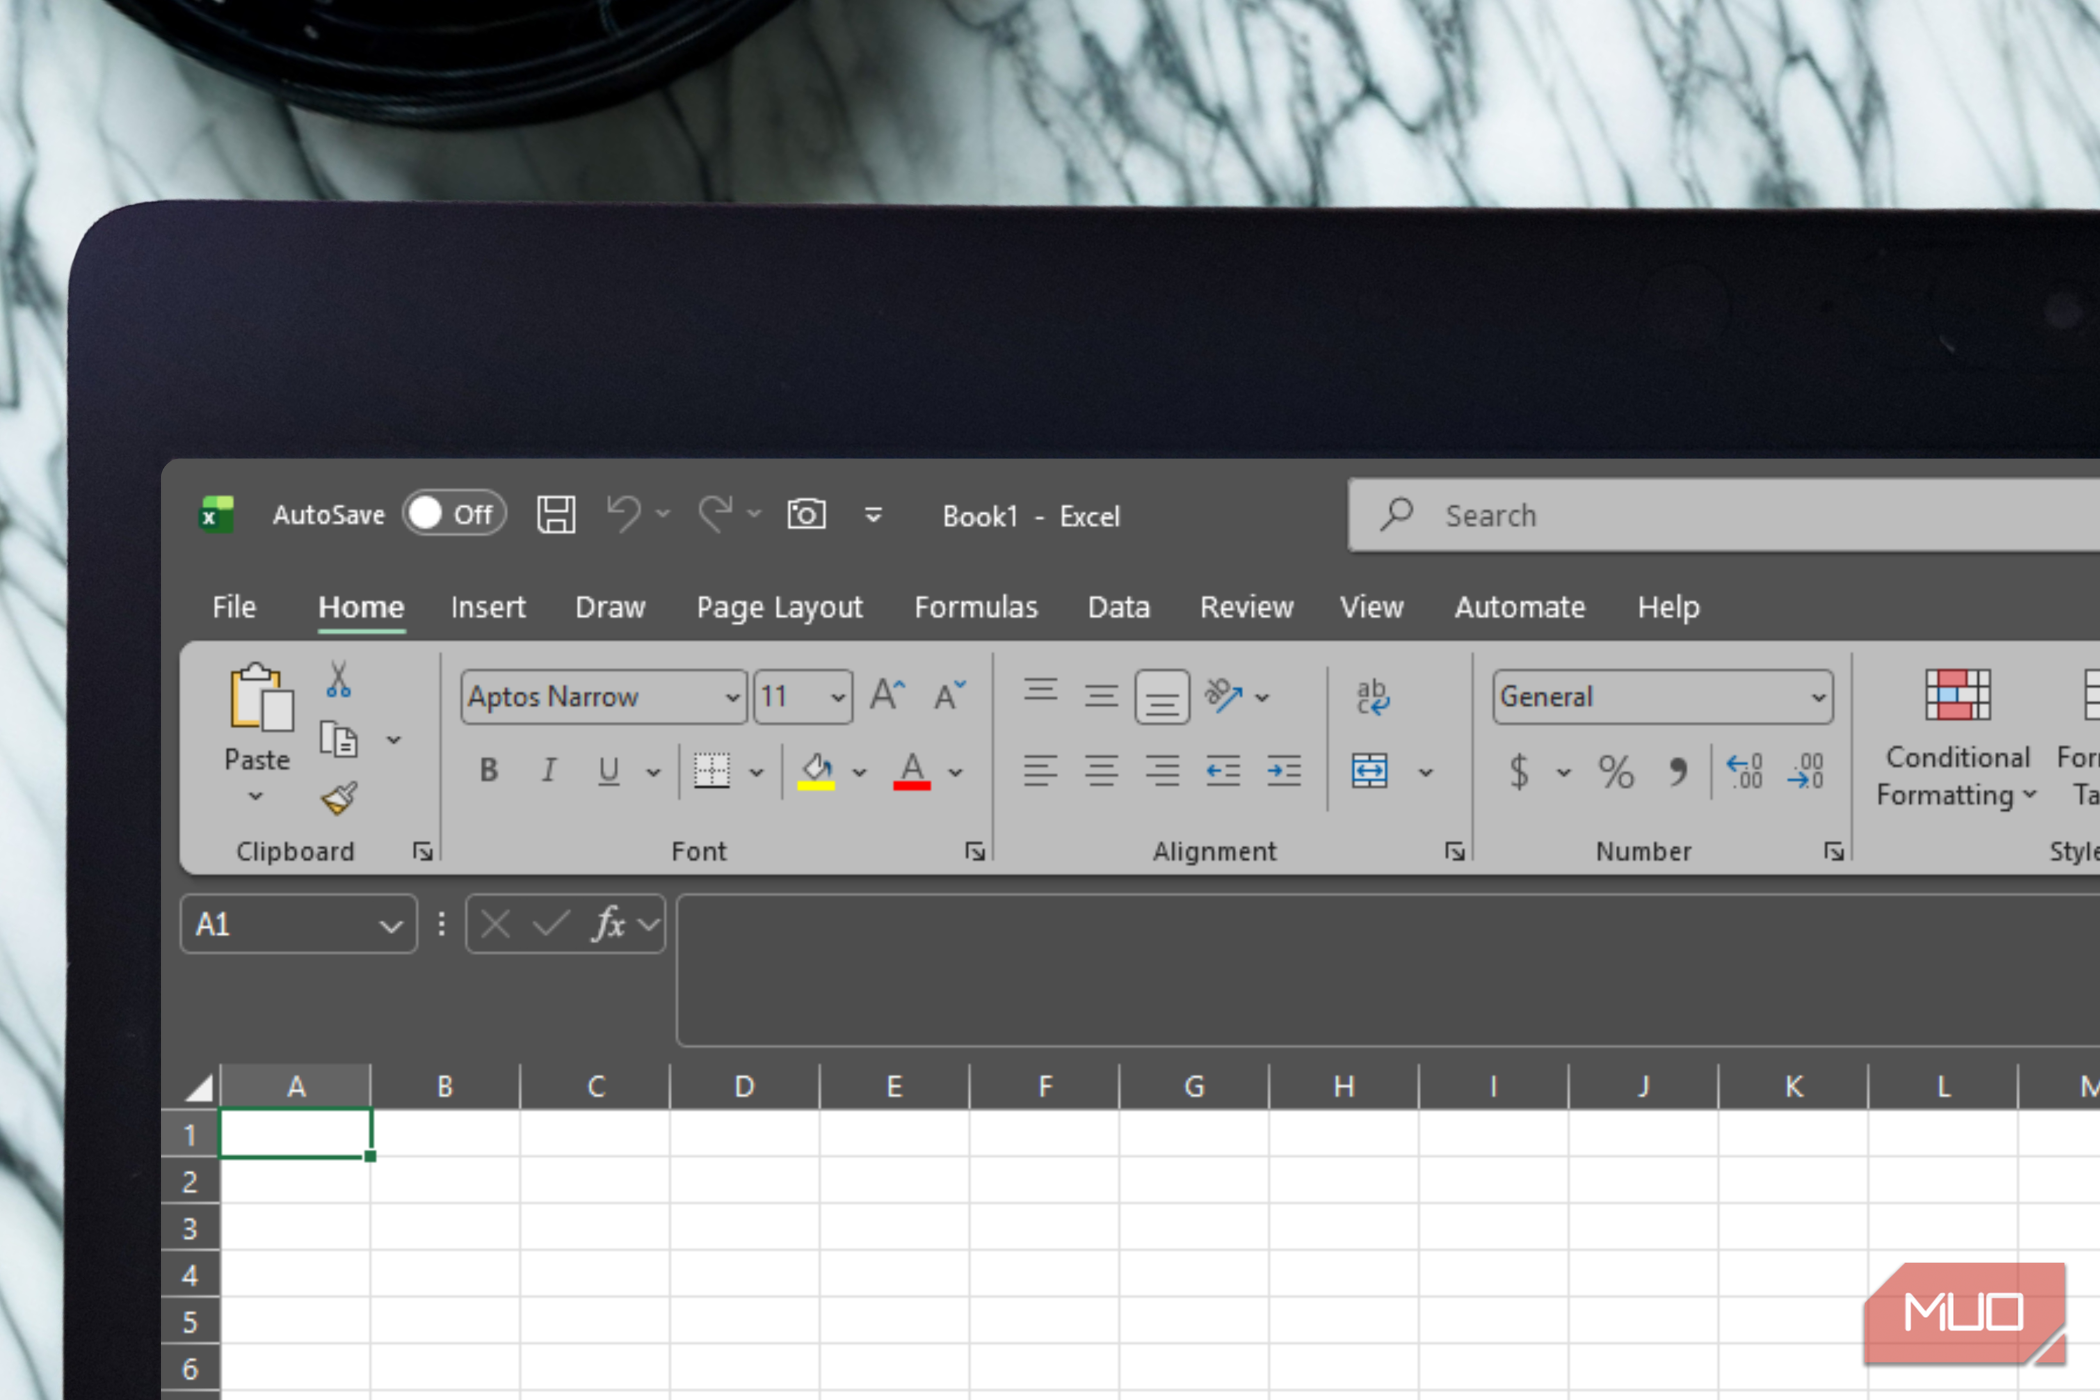
Task: Toggle Underline formatting
Action: click(x=608, y=771)
